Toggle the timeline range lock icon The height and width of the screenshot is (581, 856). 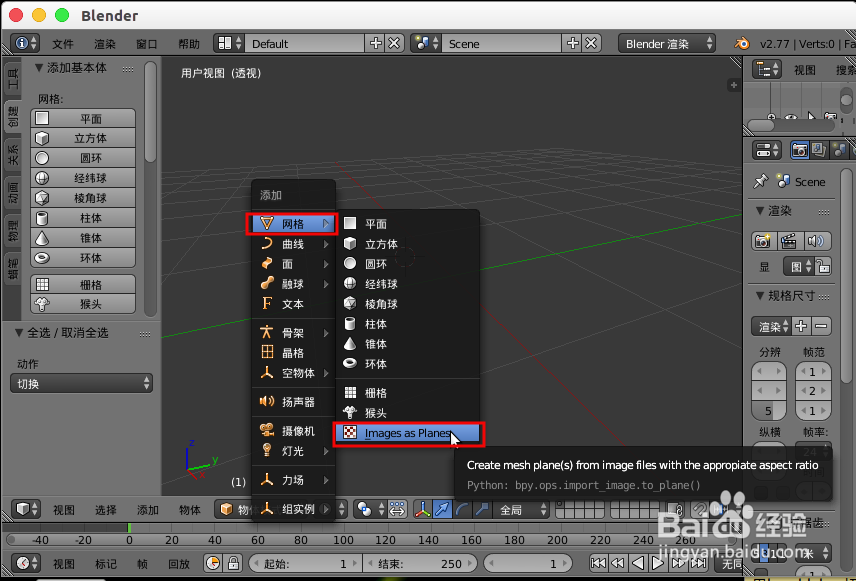[x=234, y=563]
